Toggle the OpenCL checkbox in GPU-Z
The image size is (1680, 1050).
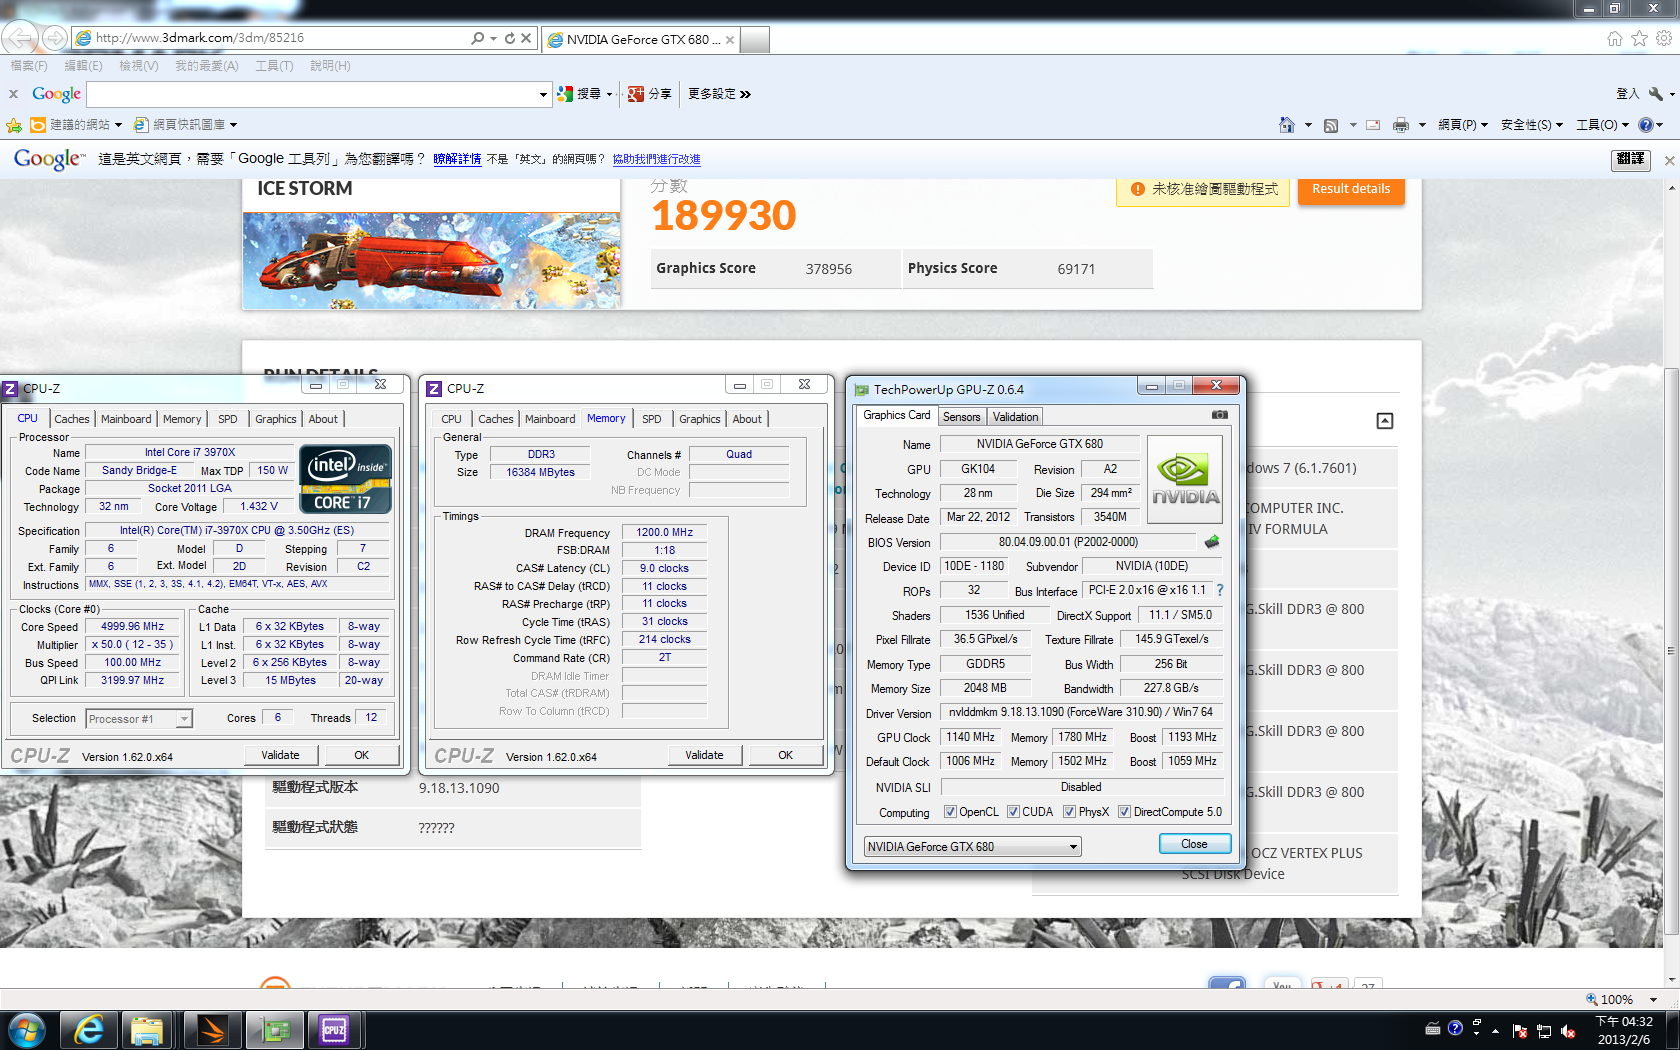pos(950,812)
